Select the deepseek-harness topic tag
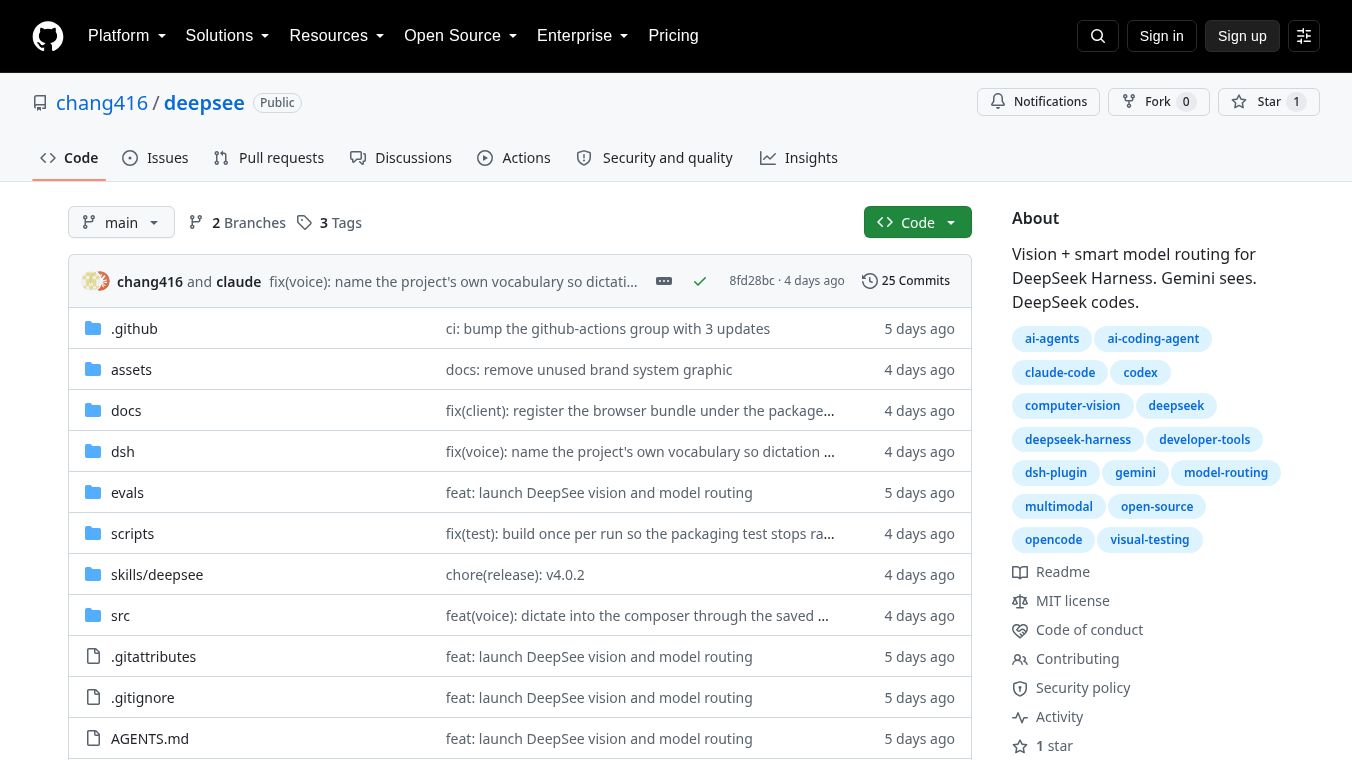The height and width of the screenshot is (760, 1352). pyautogui.click(x=1078, y=440)
